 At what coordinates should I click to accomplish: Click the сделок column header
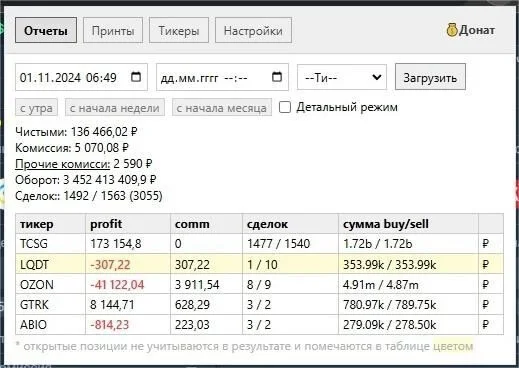pos(290,224)
